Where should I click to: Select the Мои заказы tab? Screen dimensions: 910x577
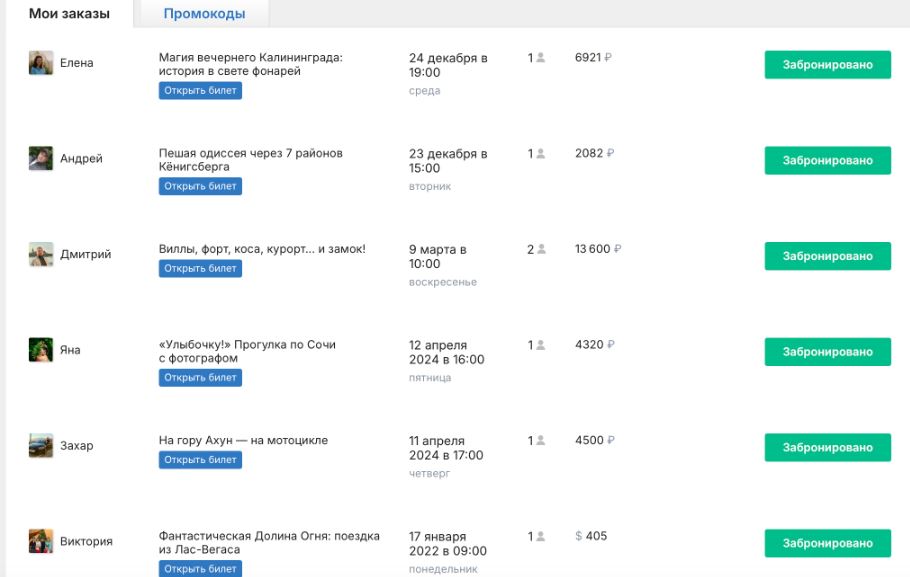click(x=69, y=14)
